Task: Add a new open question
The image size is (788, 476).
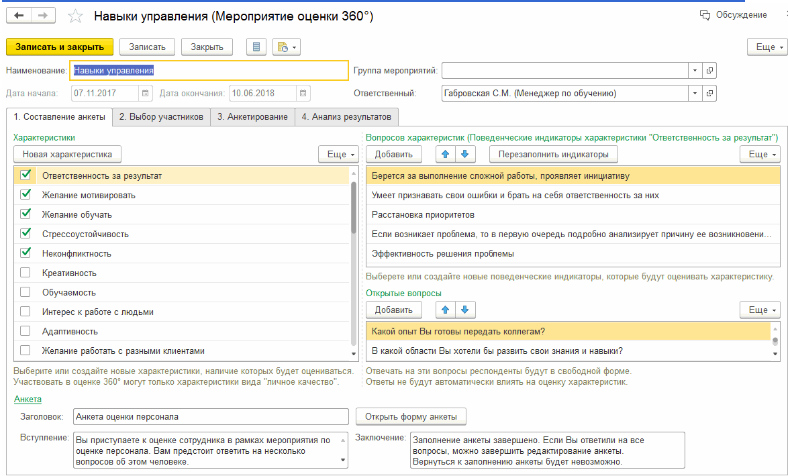Action: (393, 310)
